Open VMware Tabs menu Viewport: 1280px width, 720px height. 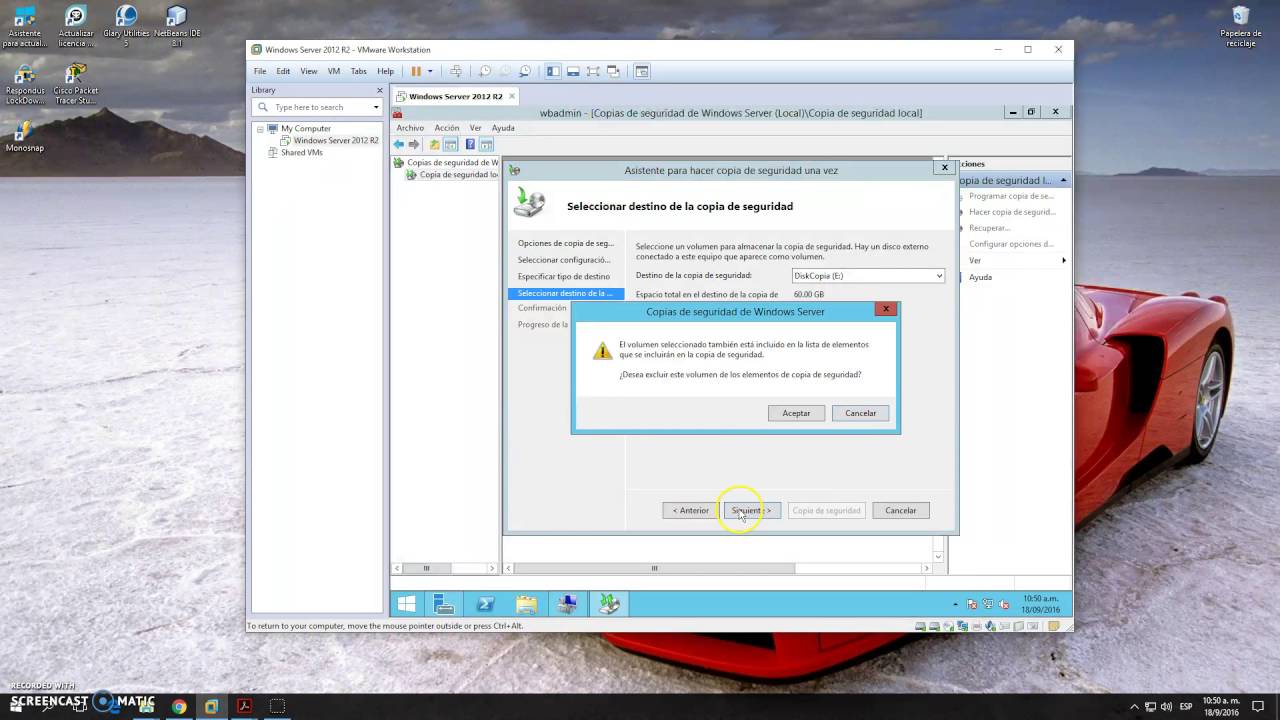click(358, 71)
